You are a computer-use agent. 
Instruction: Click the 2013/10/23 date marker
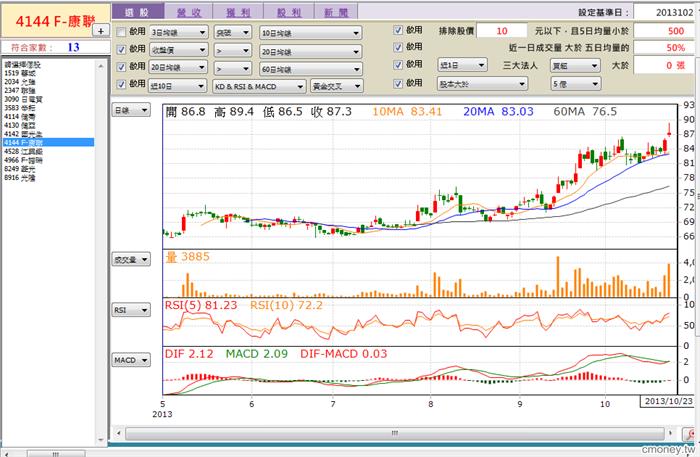pos(668,401)
